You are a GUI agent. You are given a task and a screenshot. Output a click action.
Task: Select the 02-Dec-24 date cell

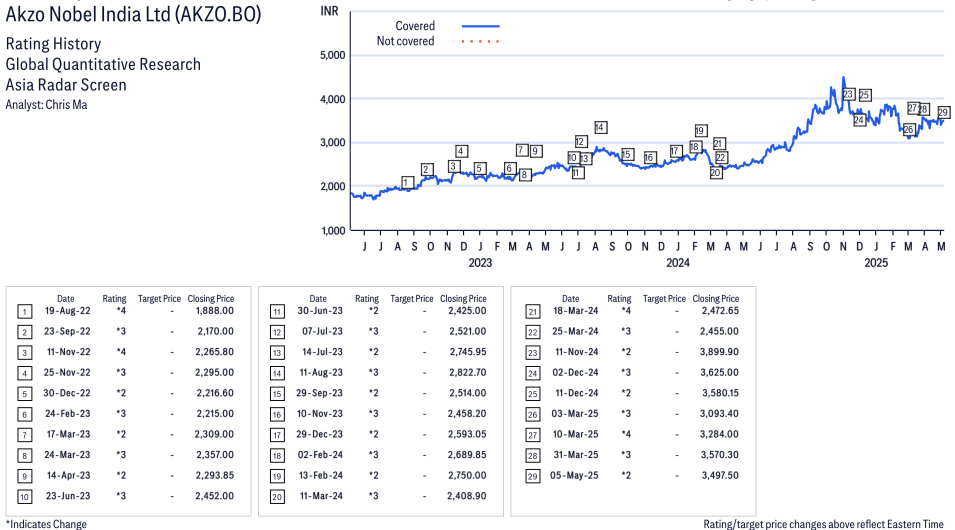pos(575,372)
